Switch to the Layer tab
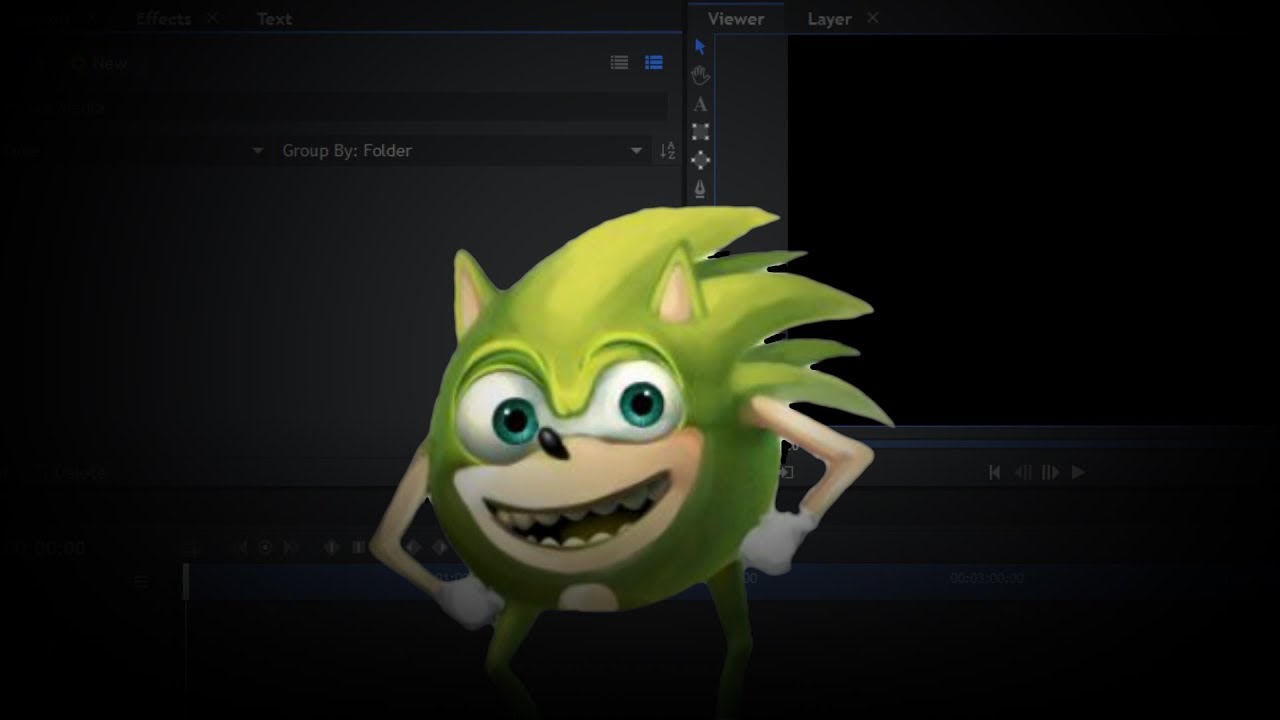 tap(829, 19)
